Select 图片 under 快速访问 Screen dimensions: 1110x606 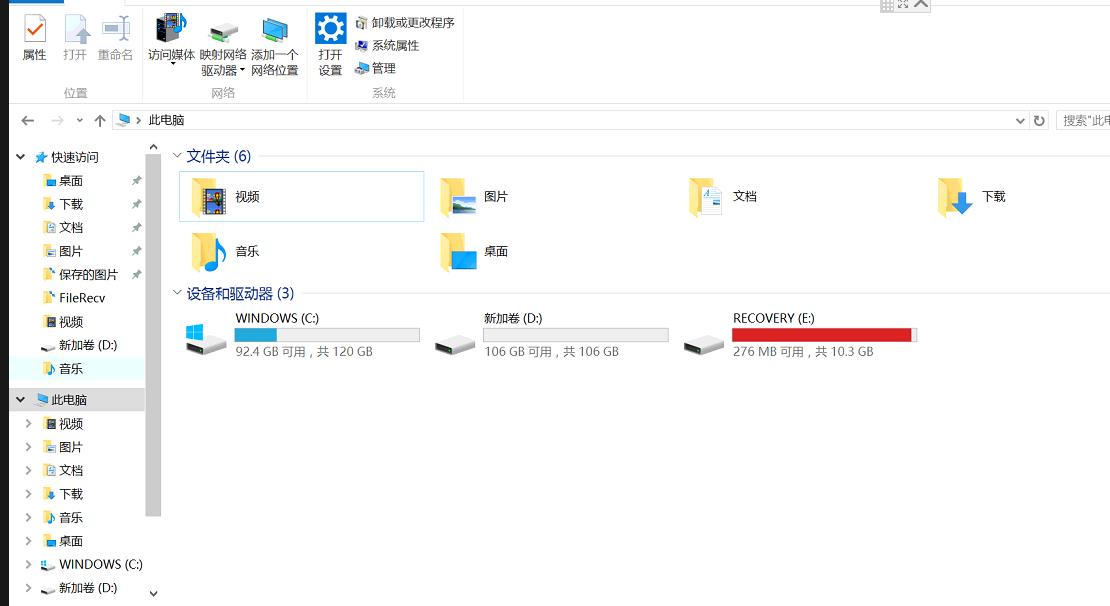coord(71,251)
